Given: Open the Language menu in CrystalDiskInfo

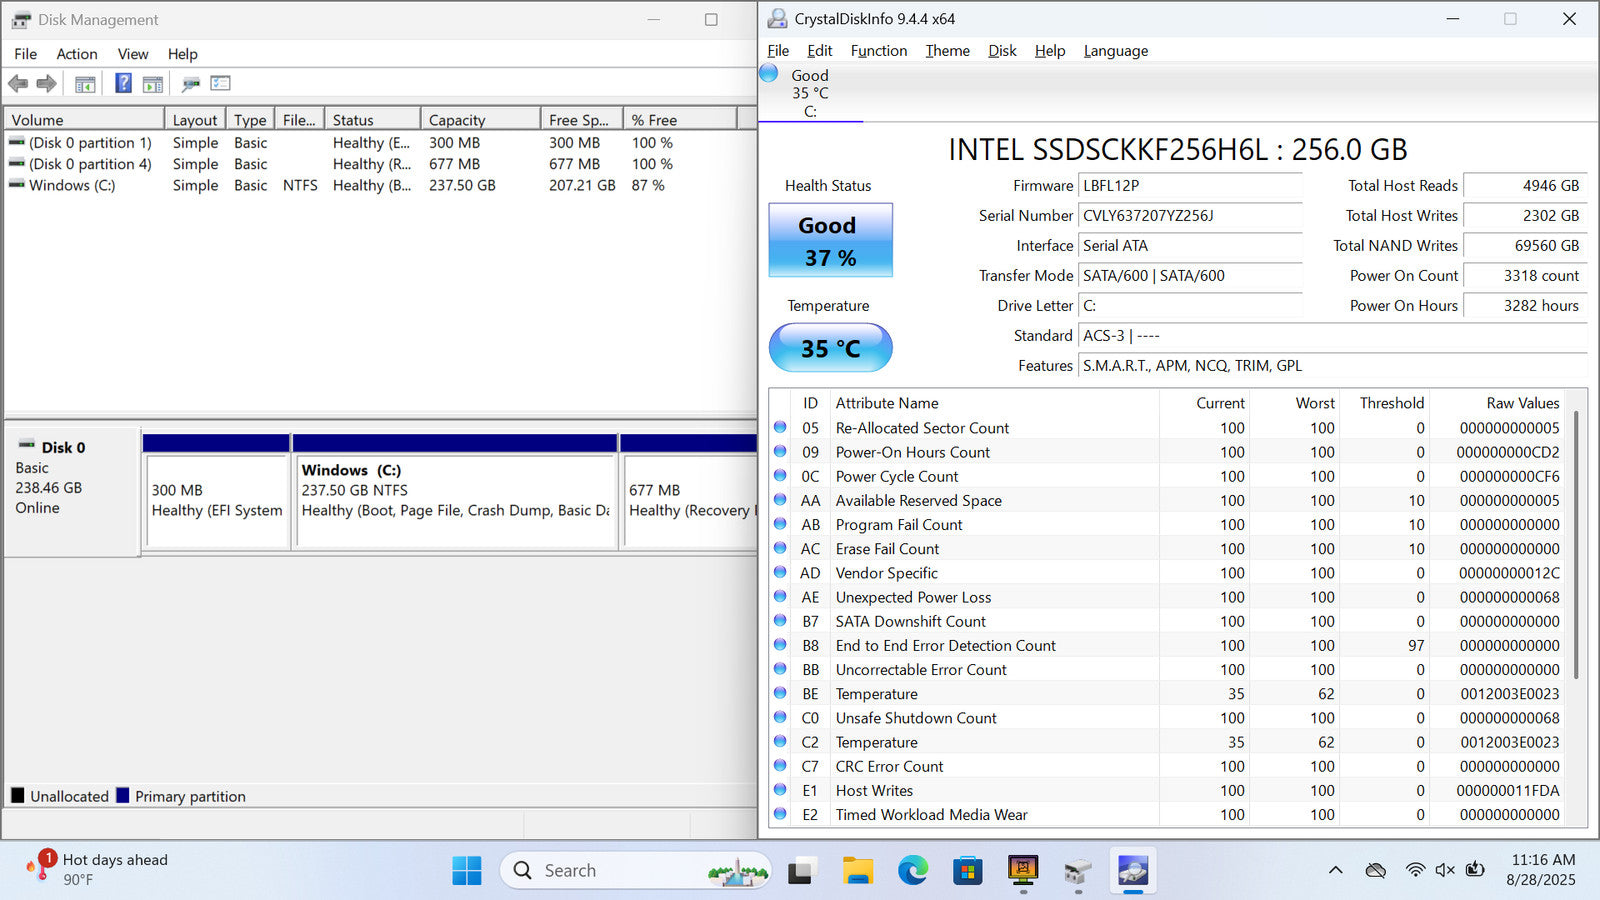Looking at the screenshot, I should point(1115,51).
